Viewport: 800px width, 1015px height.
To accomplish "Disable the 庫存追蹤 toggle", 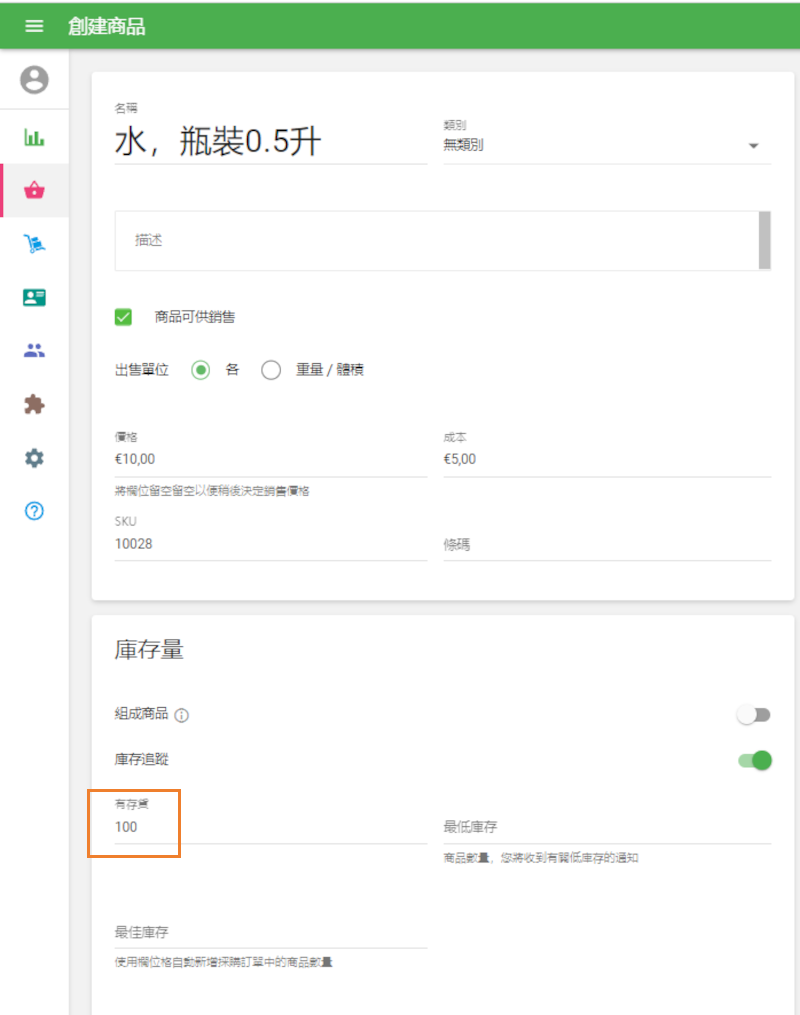I will (755, 760).
